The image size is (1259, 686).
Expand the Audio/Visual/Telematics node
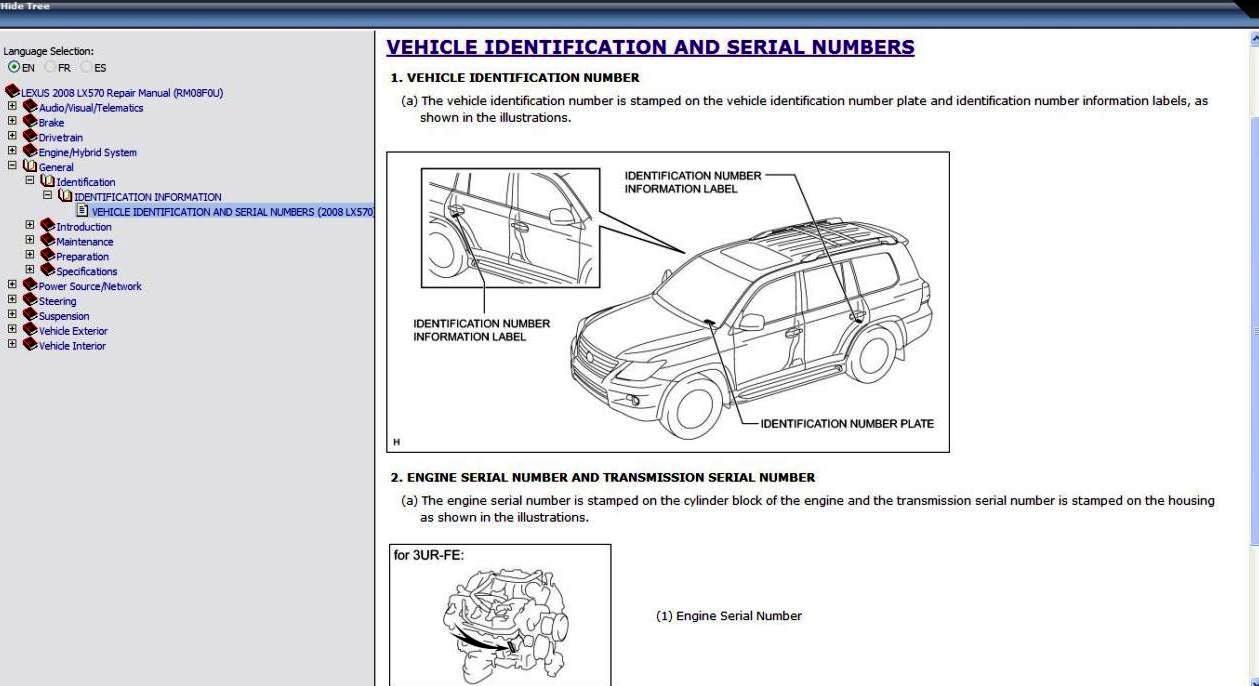click(x=12, y=107)
